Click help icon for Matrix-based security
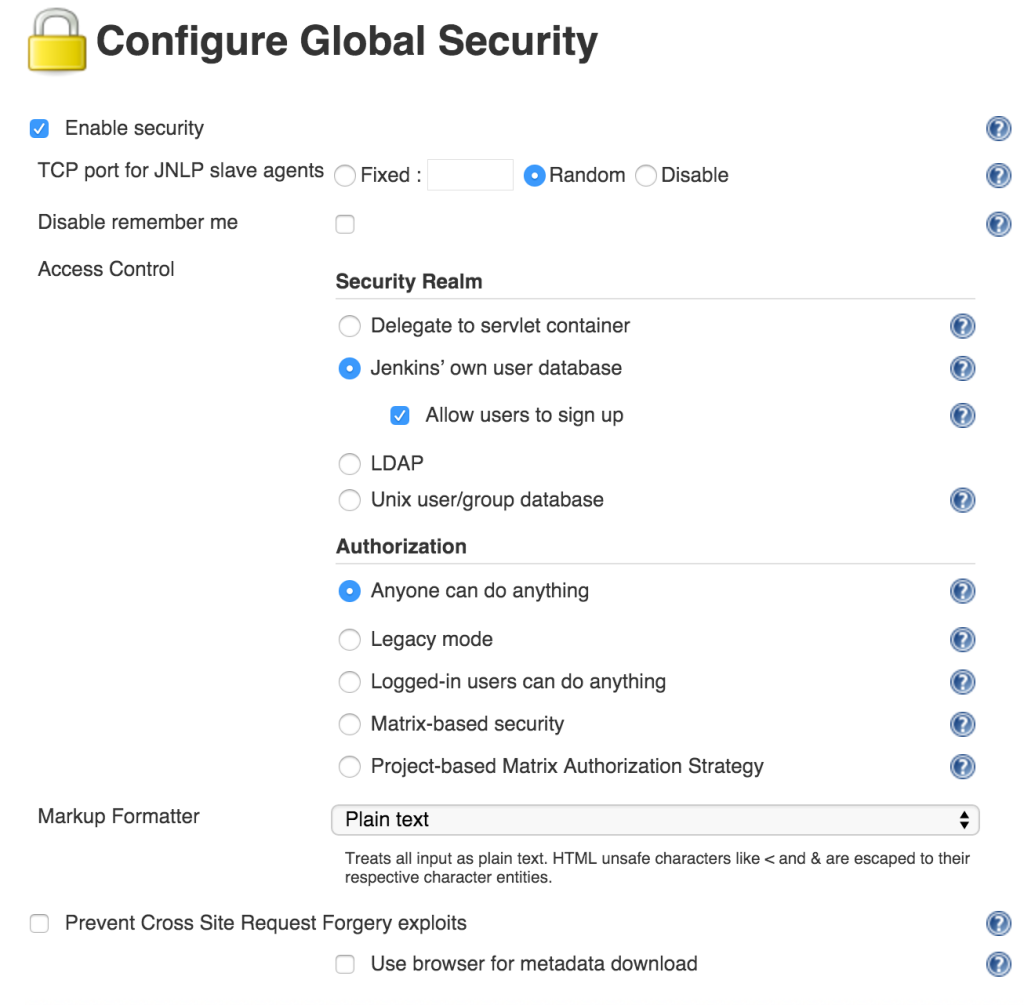Screen dimensions: 1024x1005 pos(962,724)
